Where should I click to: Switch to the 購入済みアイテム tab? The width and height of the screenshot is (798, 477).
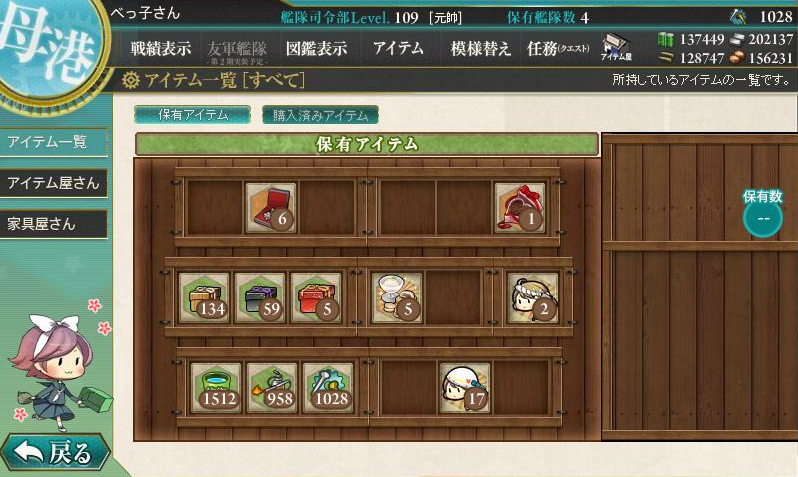320,115
